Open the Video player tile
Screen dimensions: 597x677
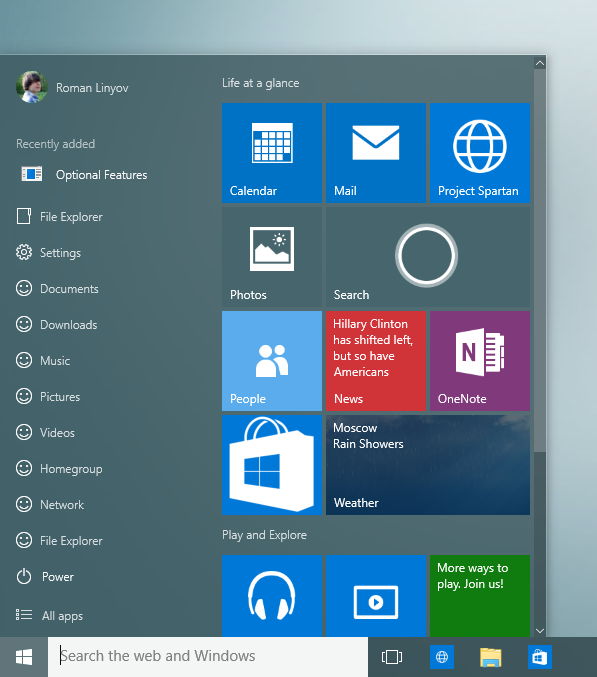tap(376, 596)
